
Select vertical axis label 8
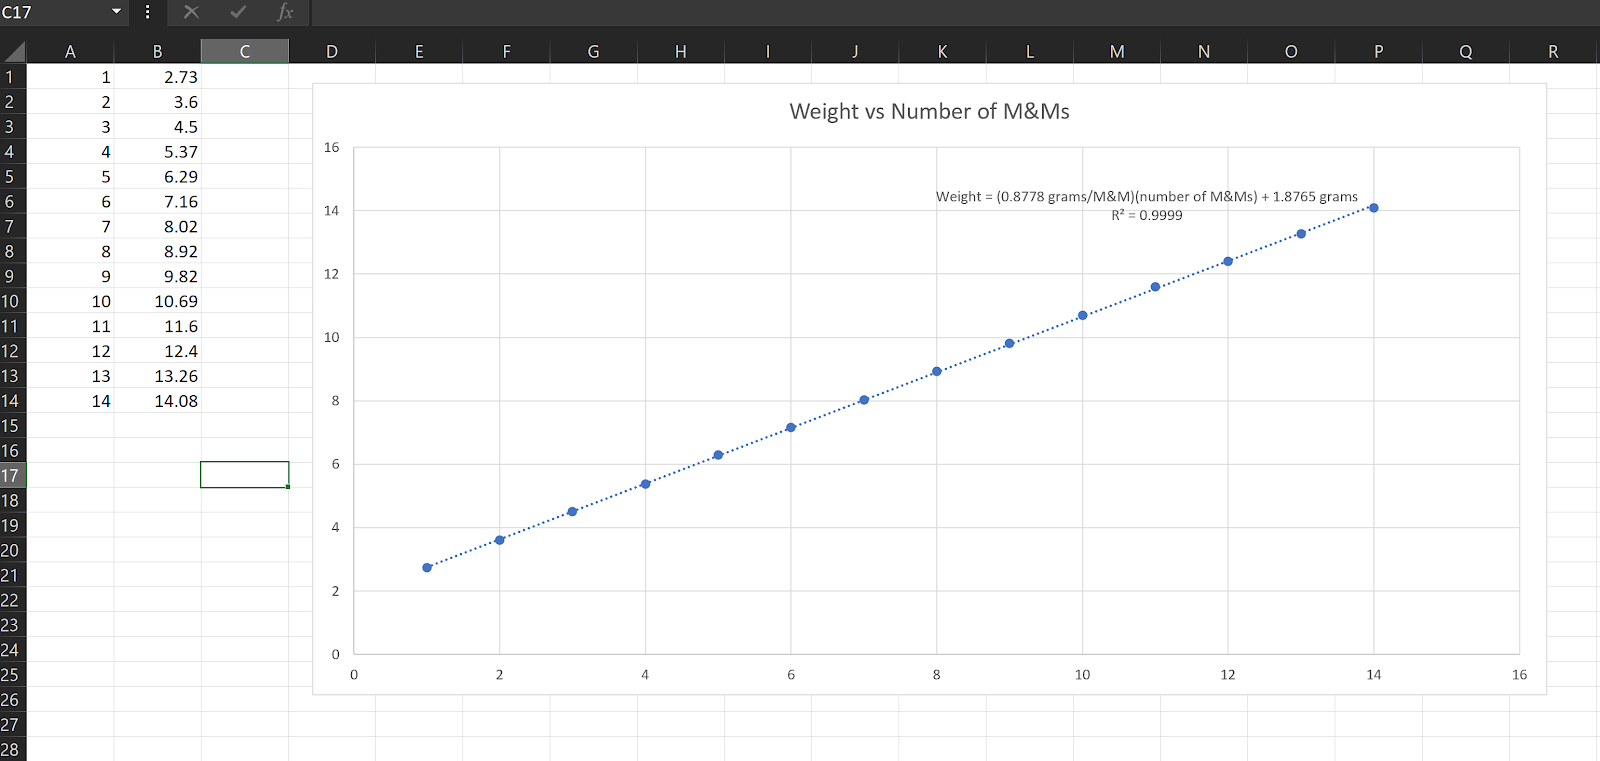[x=335, y=401]
